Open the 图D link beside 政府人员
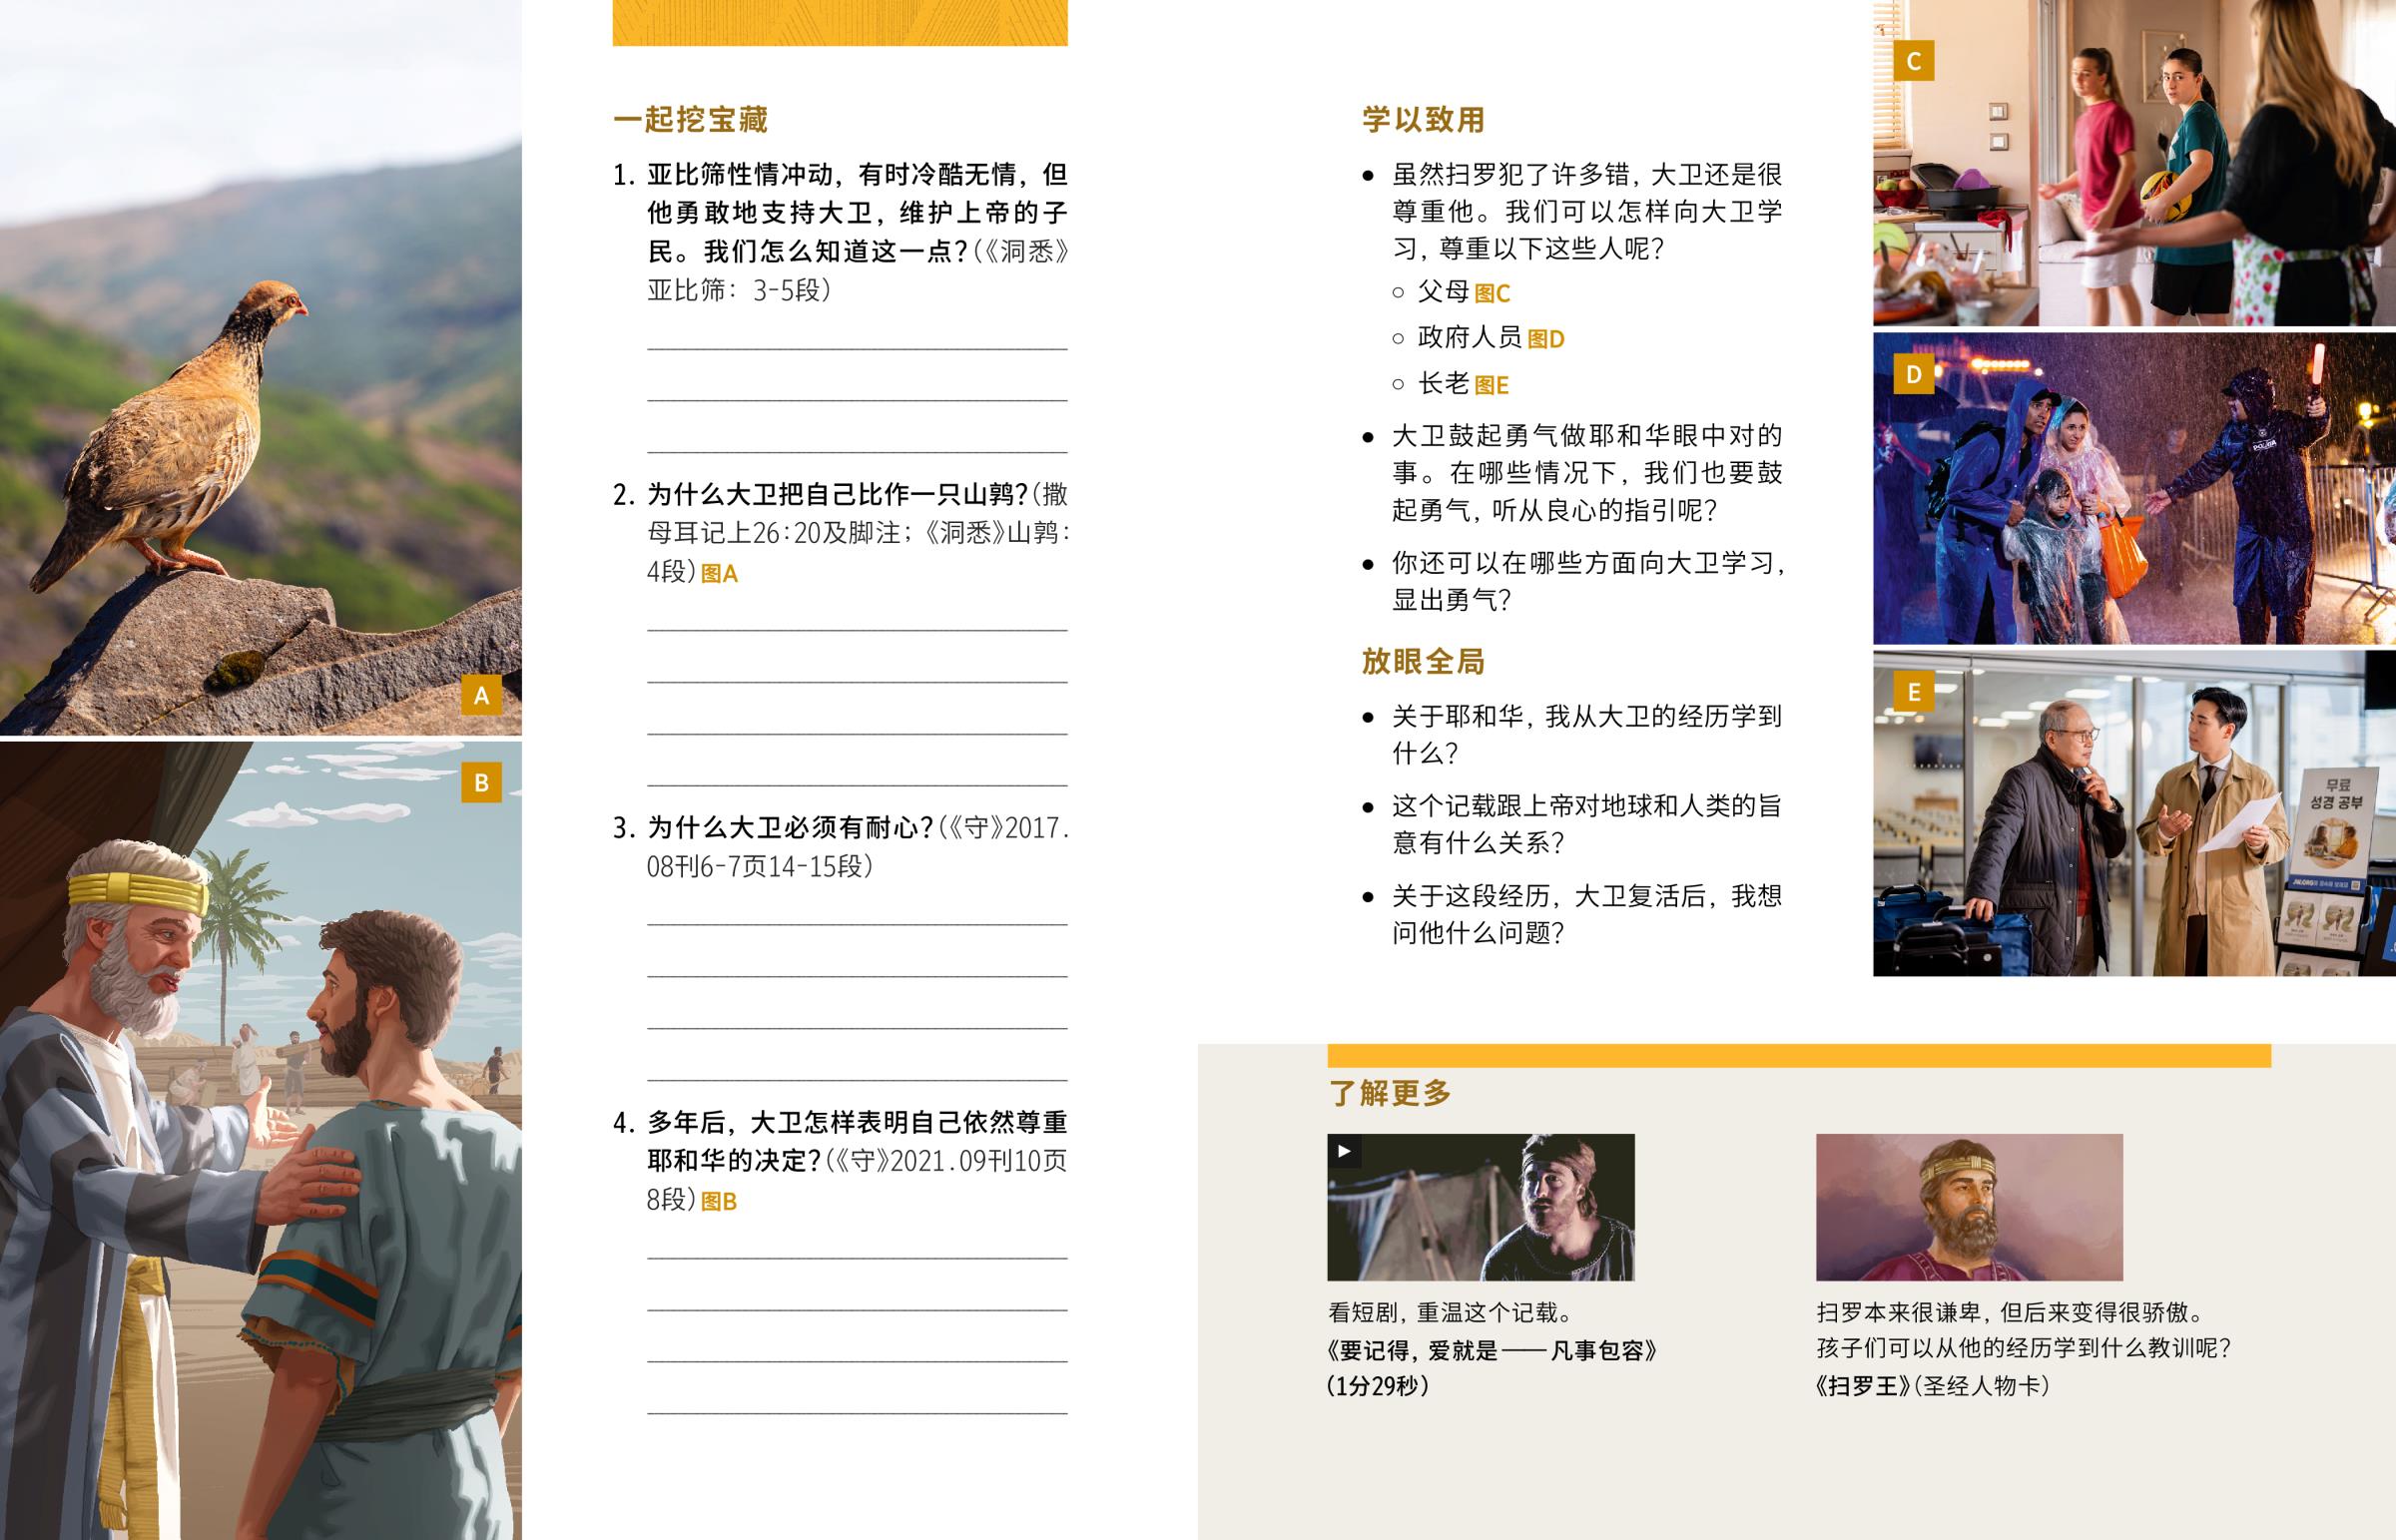Viewport: 2396px width, 1540px height. click(x=1545, y=340)
